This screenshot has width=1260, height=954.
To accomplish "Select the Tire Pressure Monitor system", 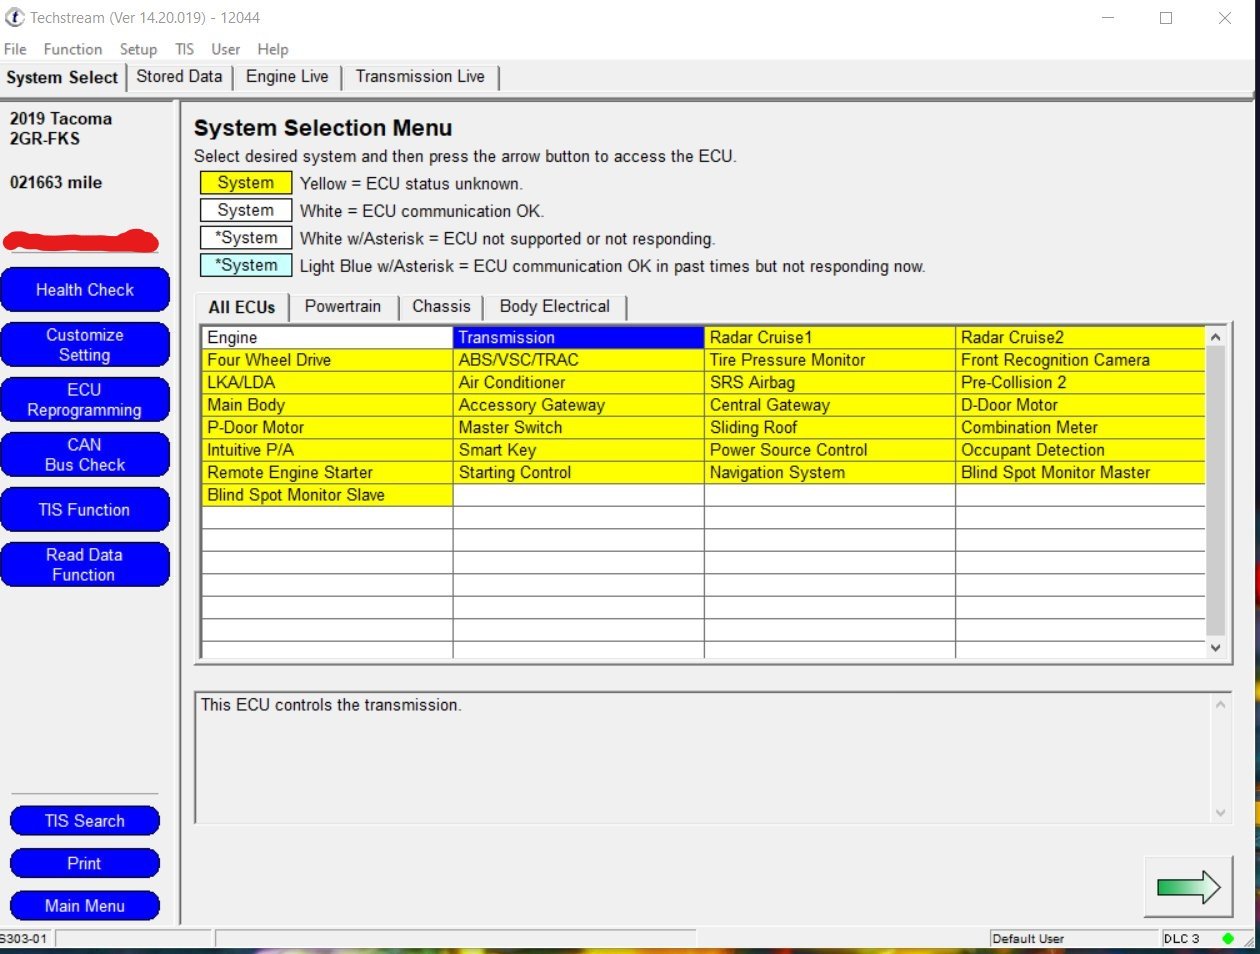I will (830, 360).
